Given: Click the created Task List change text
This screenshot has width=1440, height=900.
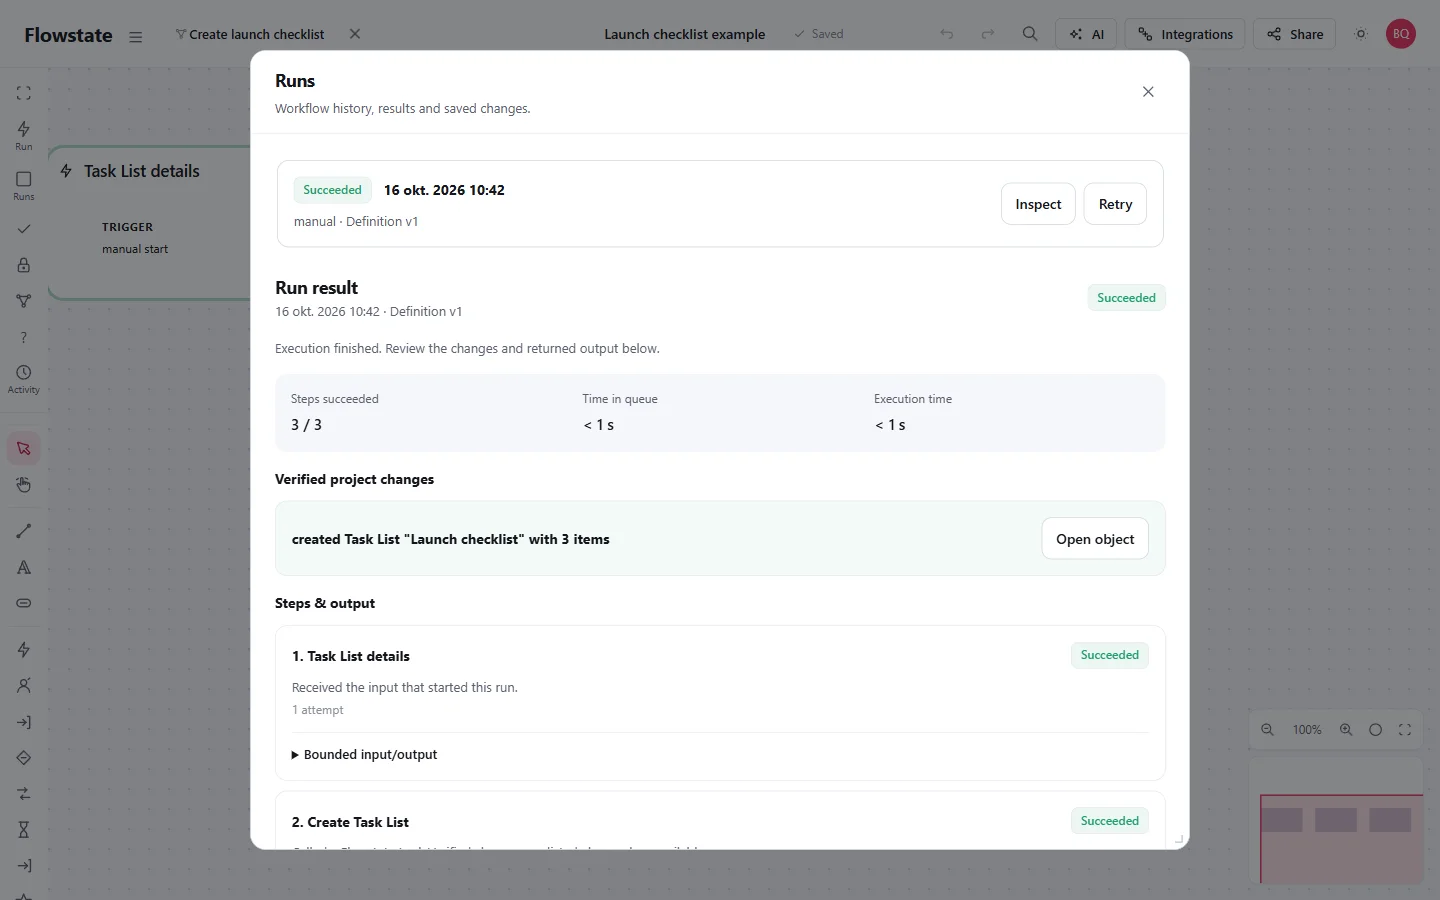Looking at the screenshot, I should pyautogui.click(x=451, y=539).
